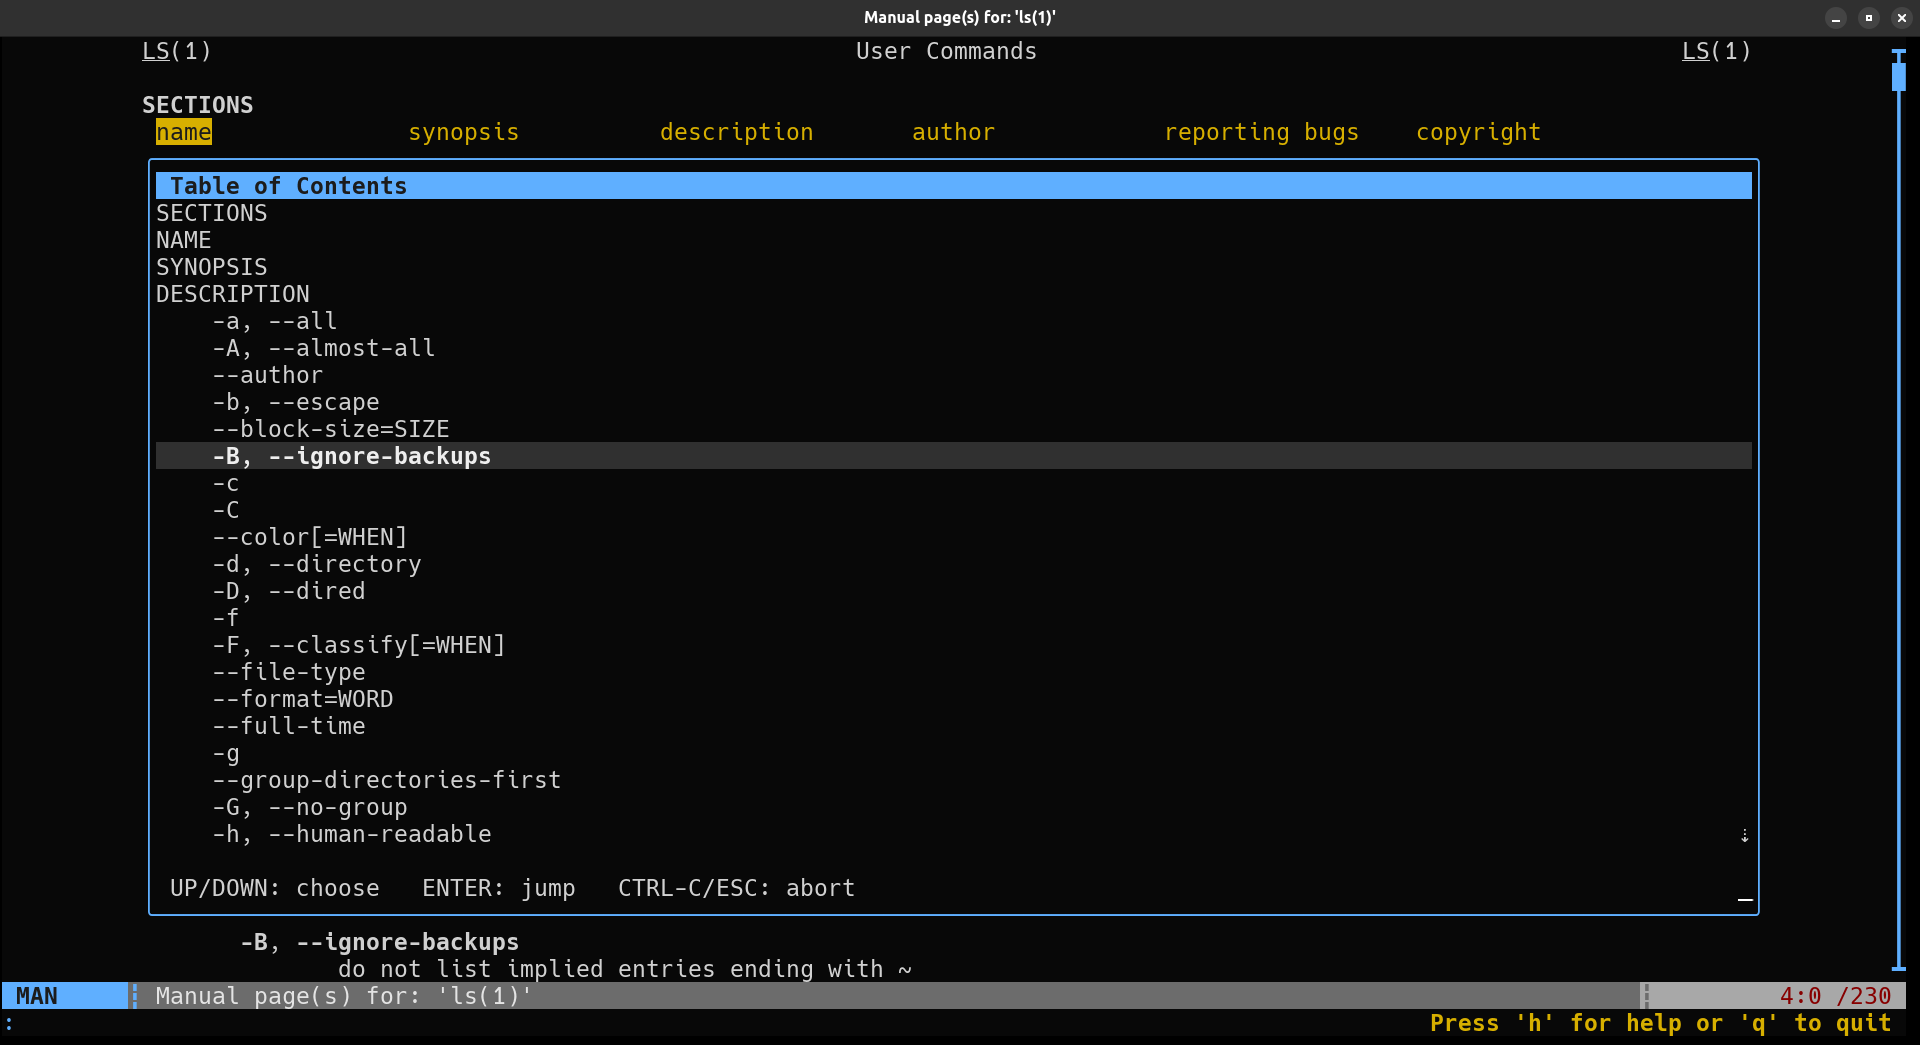Select the SYNOPSIS entry
Viewport: 1920px width, 1045px height.
click(211, 266)
